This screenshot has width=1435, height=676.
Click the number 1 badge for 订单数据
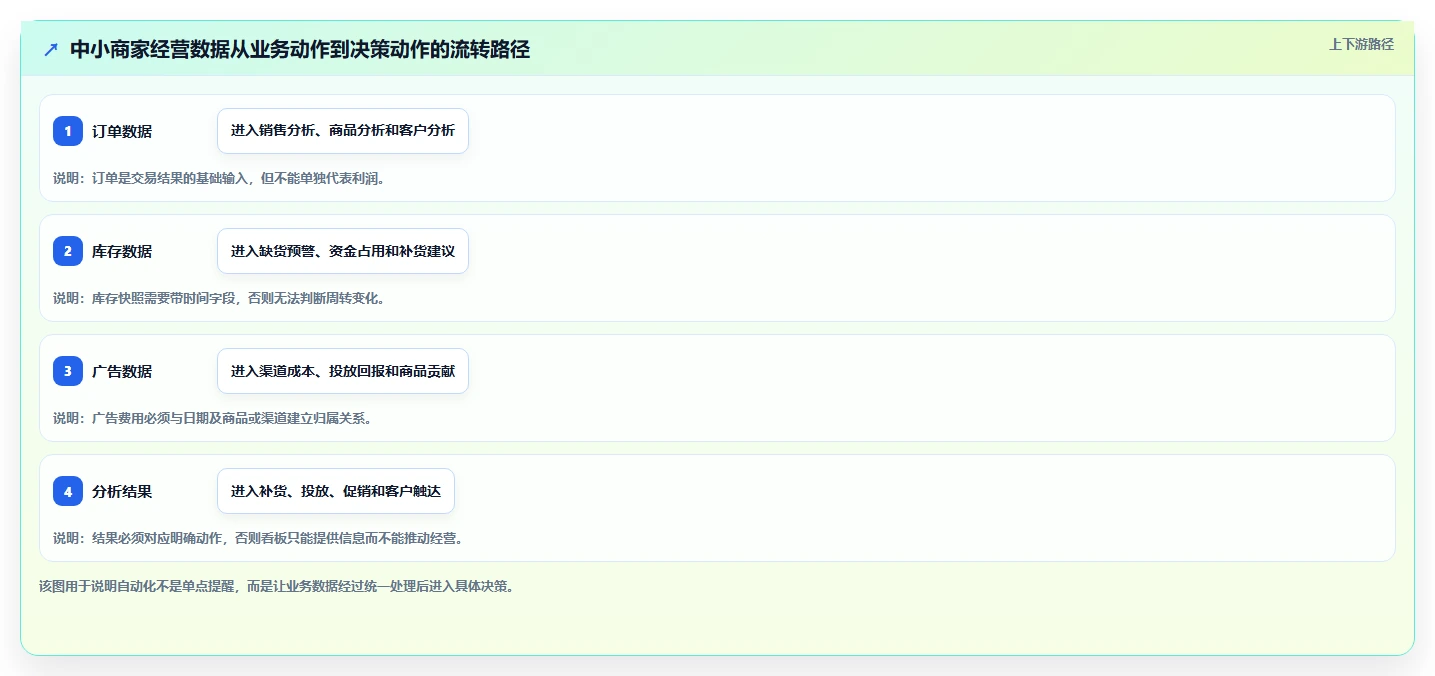click(68, 131)
